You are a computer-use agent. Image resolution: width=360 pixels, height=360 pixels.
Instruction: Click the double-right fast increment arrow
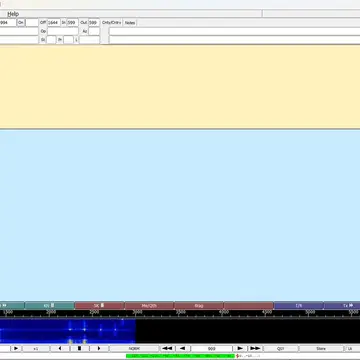click(255, 348)
